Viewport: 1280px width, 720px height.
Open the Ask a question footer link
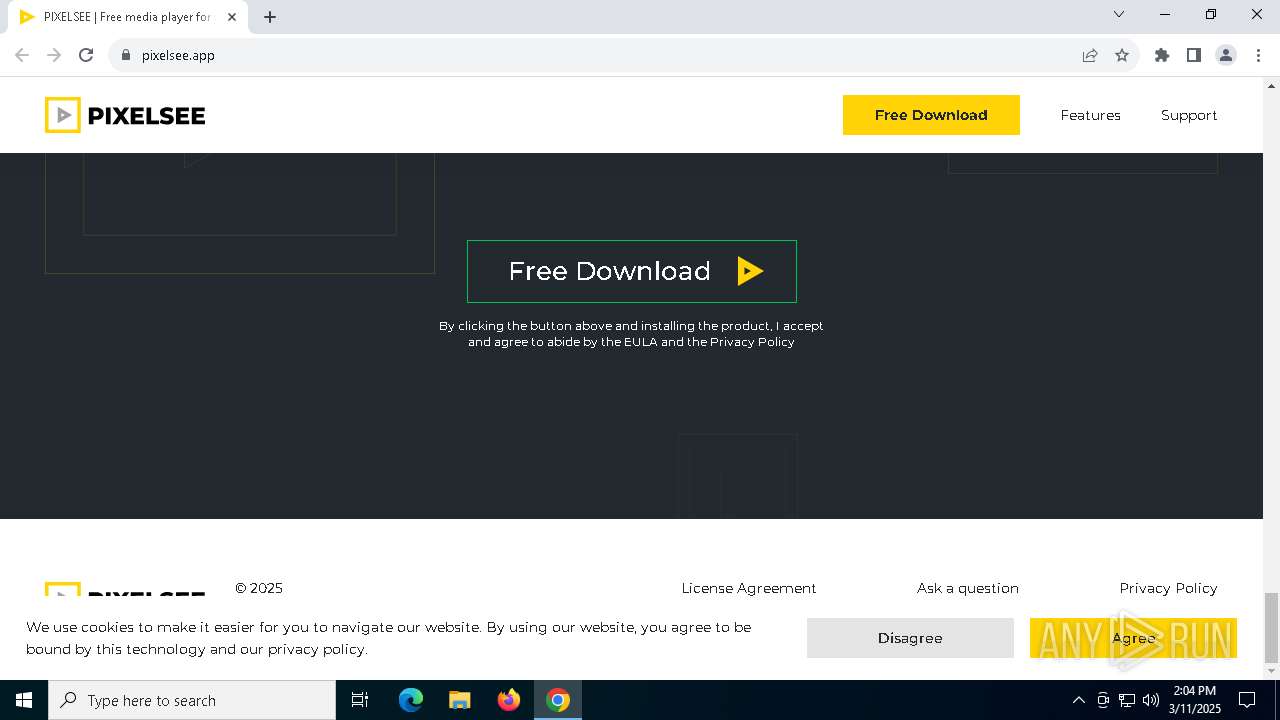point(968,588)
